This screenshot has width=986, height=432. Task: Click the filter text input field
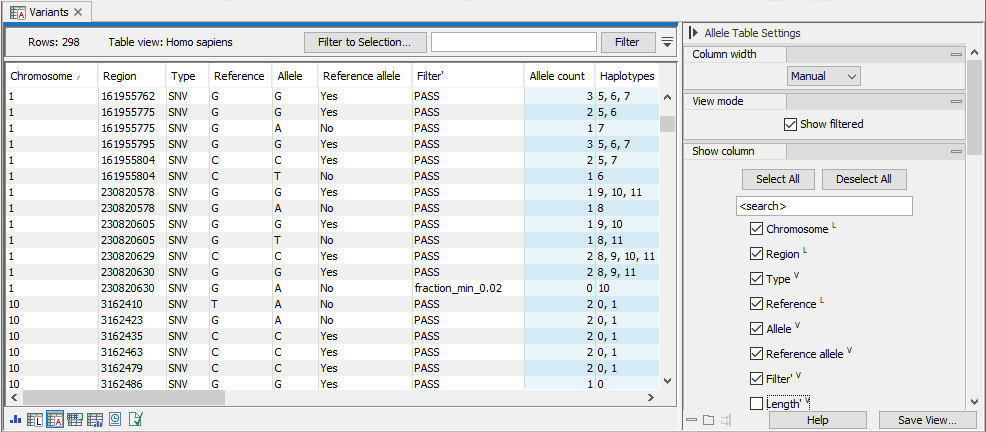point(514,42)
